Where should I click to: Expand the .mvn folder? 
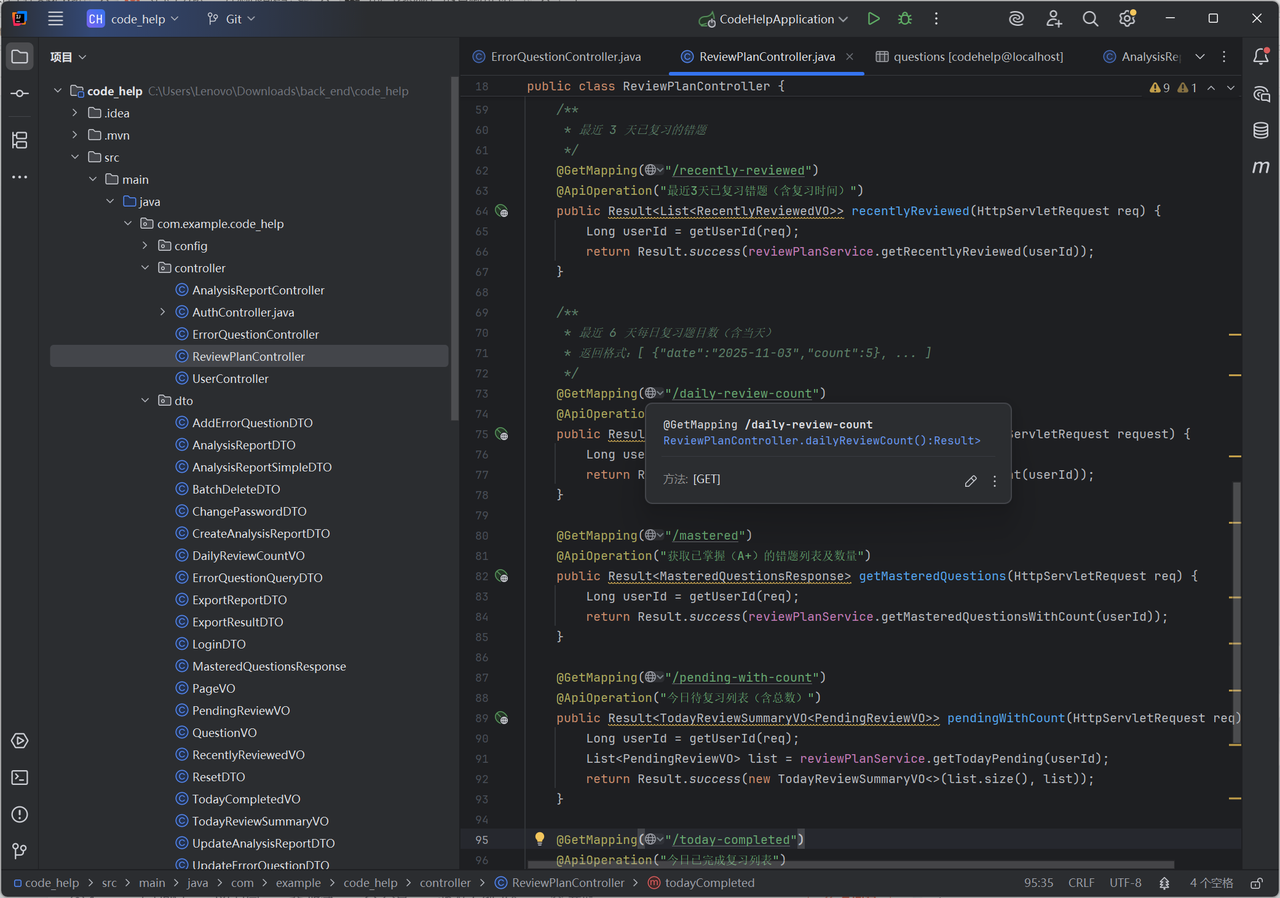pos(75,135)
